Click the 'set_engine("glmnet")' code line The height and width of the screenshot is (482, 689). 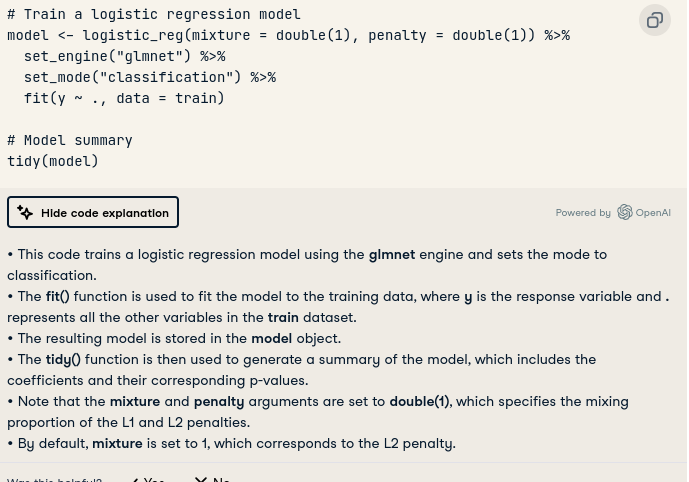click(124, 56)
